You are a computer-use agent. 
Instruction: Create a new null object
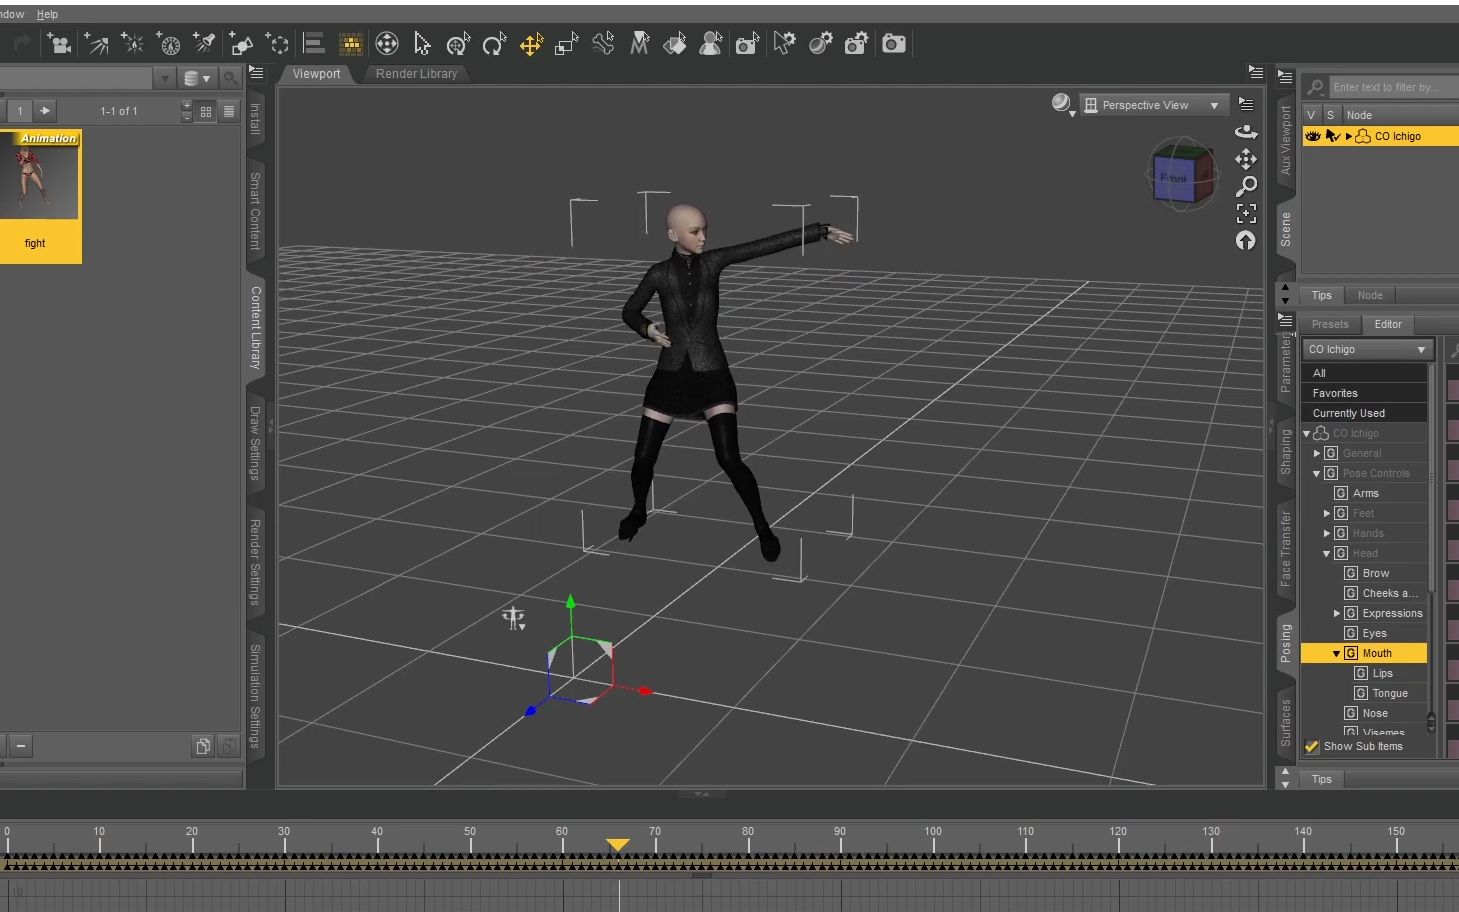[x=277, y=43]
